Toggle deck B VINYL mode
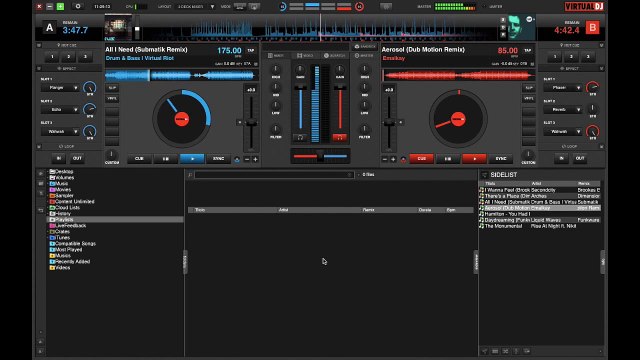Image resolution: width=640 pixels, height=360 pixels. click(529, 98)
